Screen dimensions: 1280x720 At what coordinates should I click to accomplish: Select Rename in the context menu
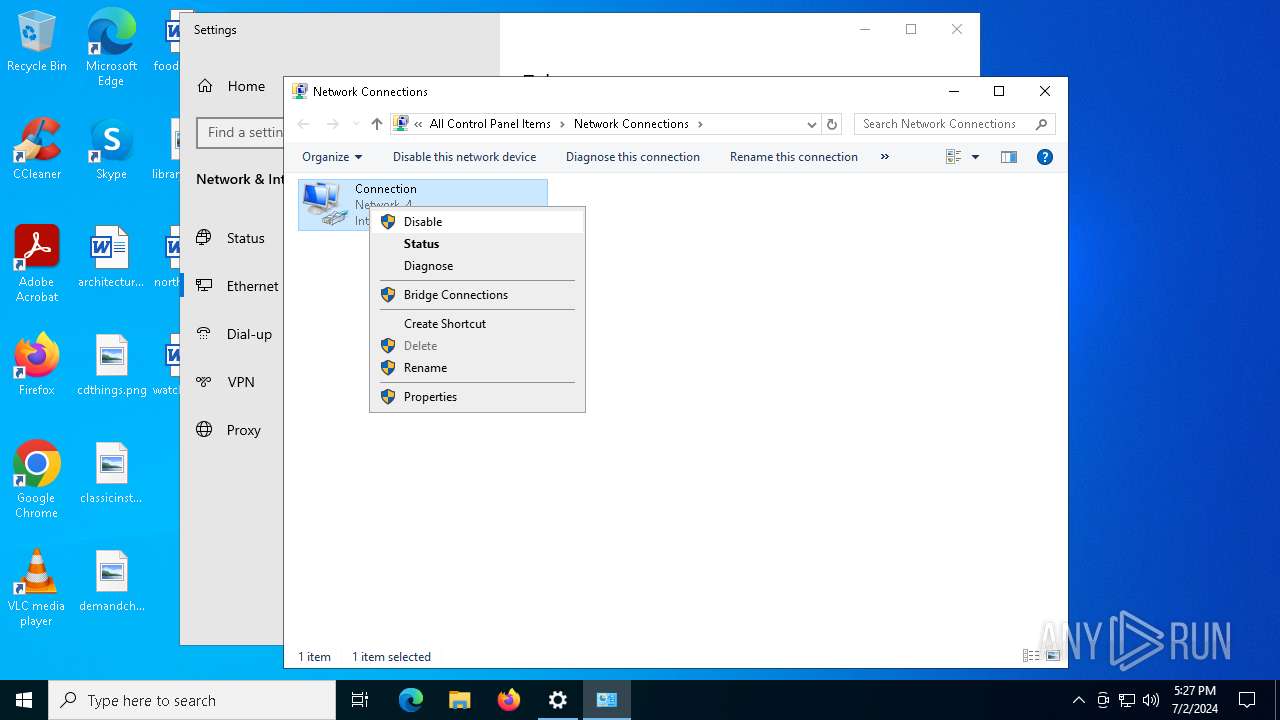(x=477, y=368)
